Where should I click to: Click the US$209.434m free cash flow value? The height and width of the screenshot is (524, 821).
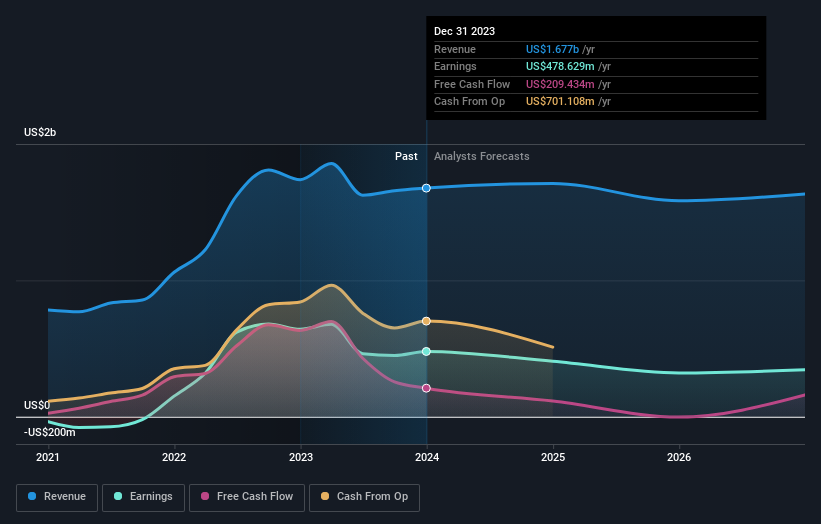pyautogui.click(x=560, y=84)
